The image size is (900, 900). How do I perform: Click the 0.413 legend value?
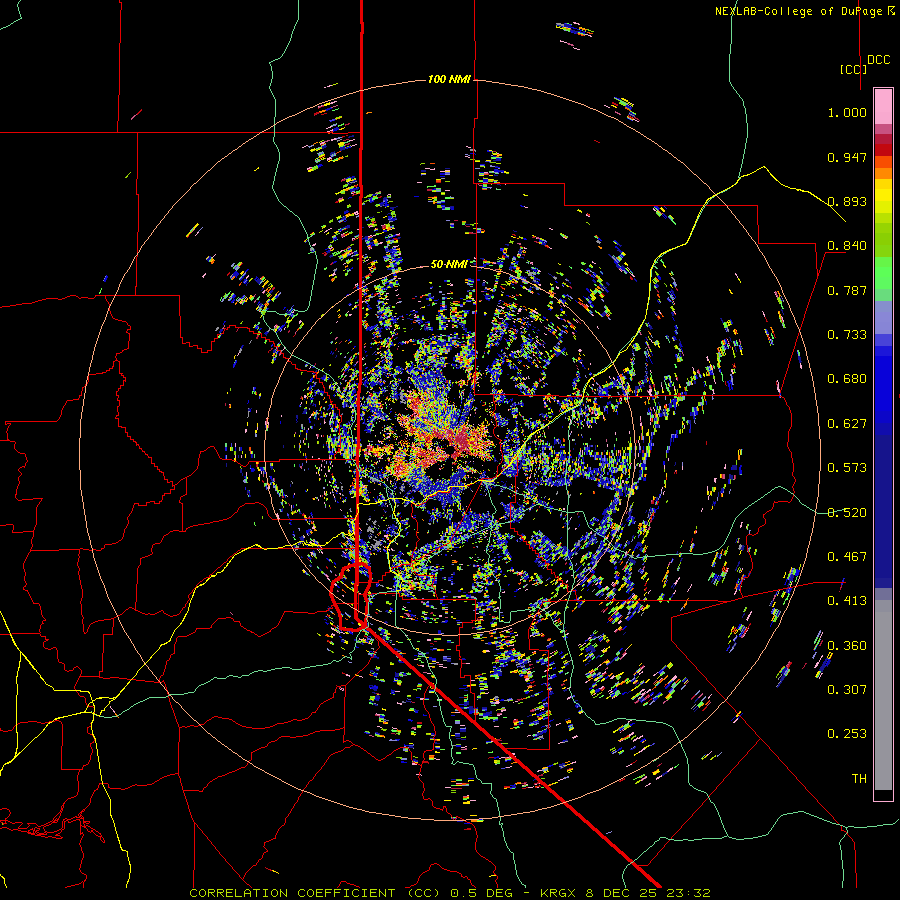click(847, 601)
